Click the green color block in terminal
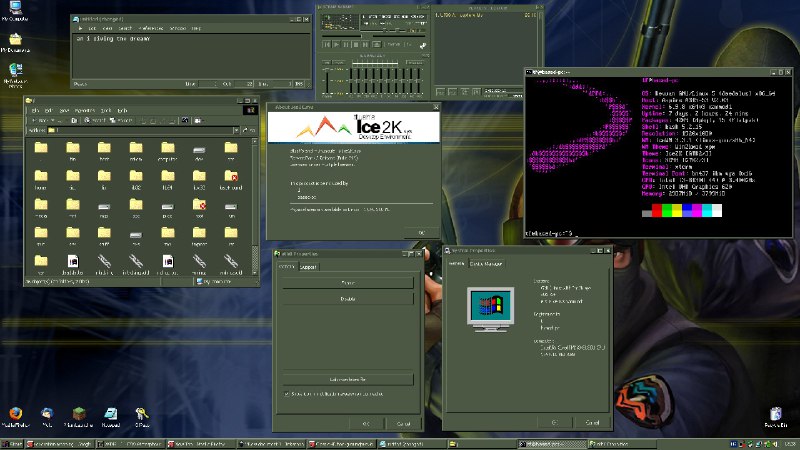This screenshot has height=450, width=800. coord(667,210)
